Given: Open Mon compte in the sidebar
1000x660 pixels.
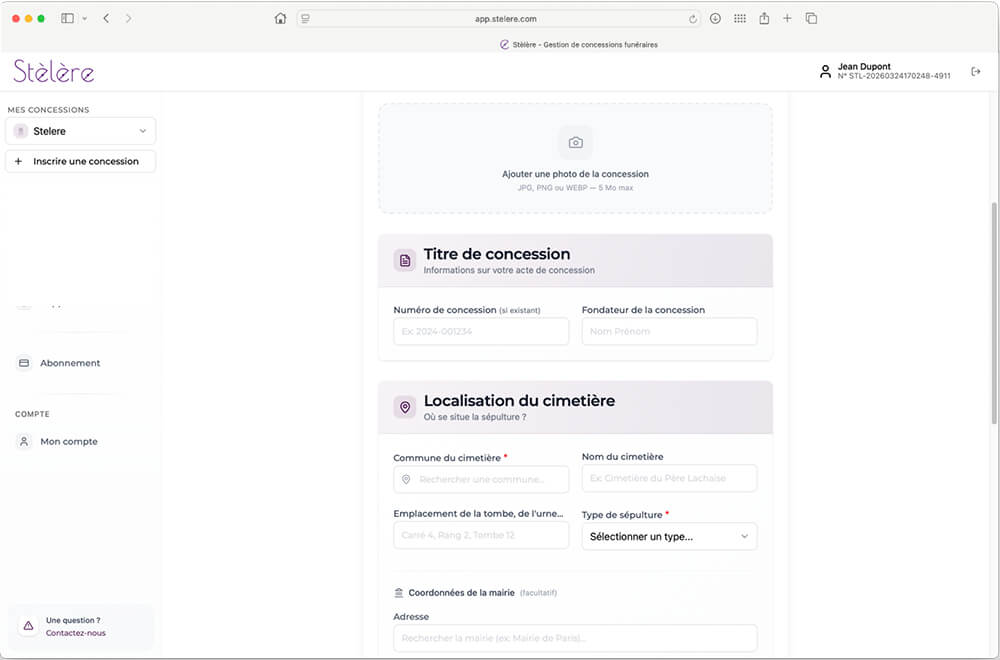Looking at the screenshot, I should pyautogui.click(x=69, y=441).
